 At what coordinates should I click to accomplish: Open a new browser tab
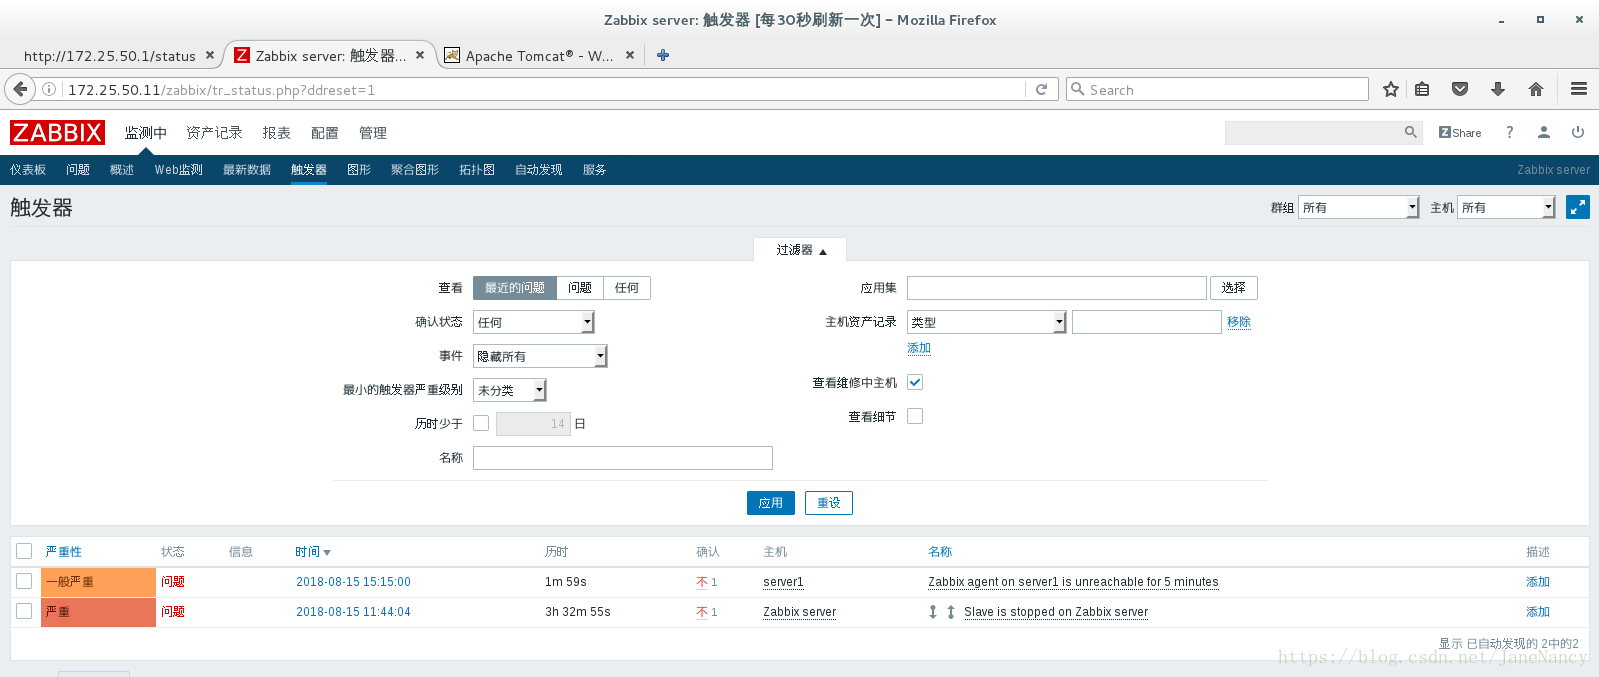click(x=663, y=55)
